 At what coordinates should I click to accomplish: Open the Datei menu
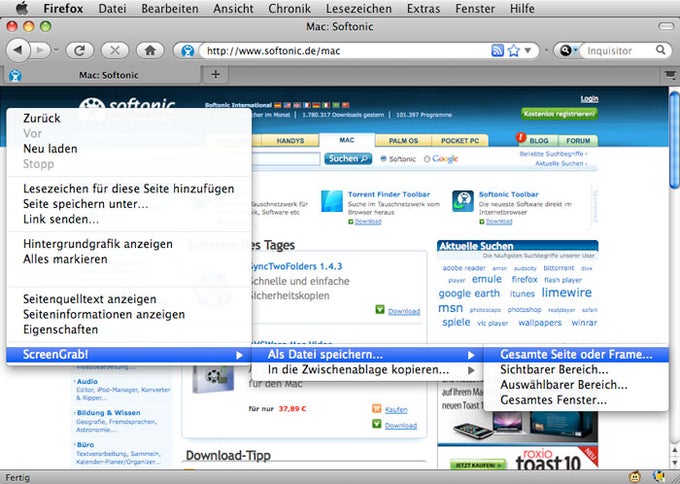pyautogui.click(x=112, y=8)
